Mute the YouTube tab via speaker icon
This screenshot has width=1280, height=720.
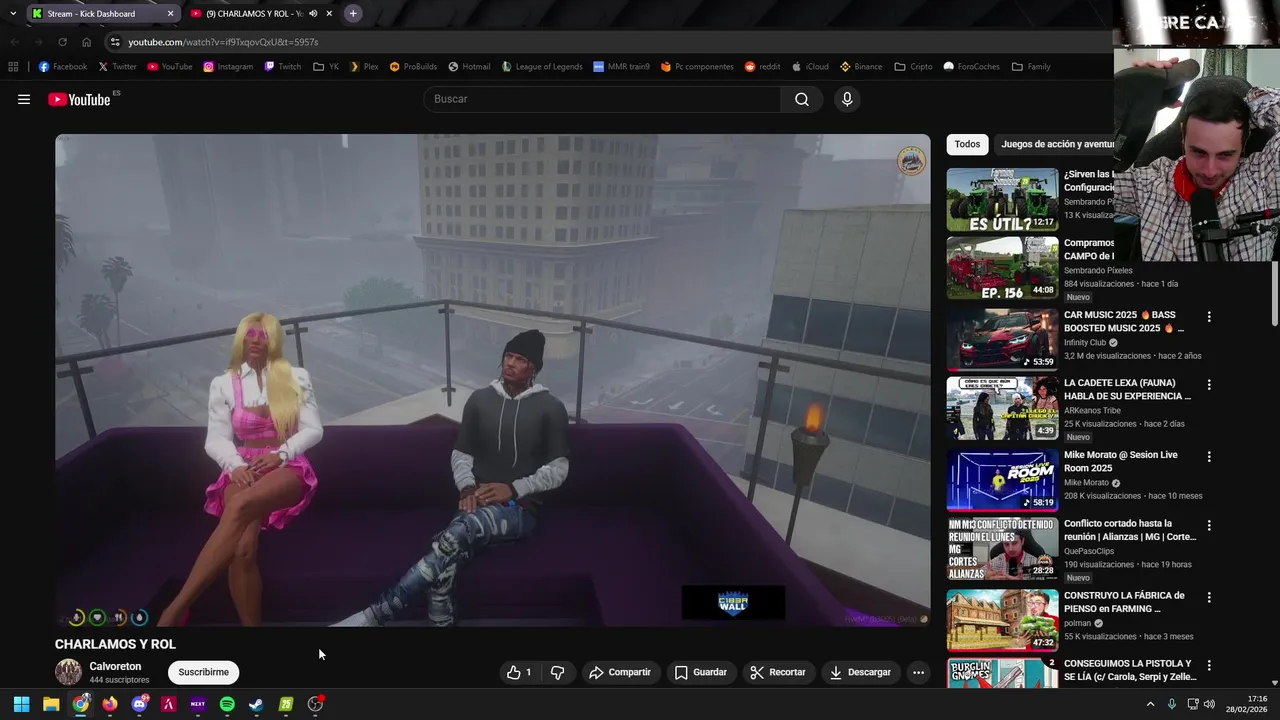[x=313, y=13]
